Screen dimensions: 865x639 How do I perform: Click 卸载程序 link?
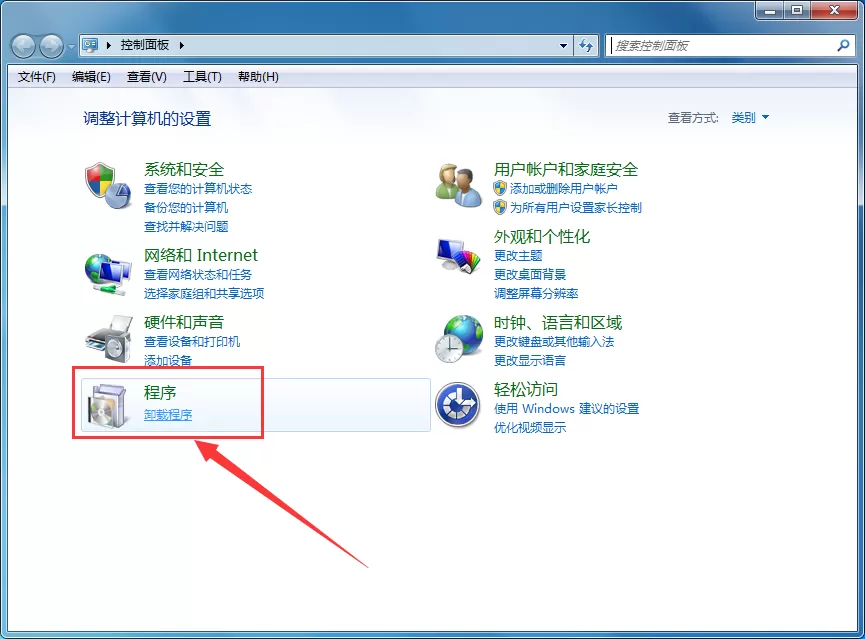coord(168,414)
